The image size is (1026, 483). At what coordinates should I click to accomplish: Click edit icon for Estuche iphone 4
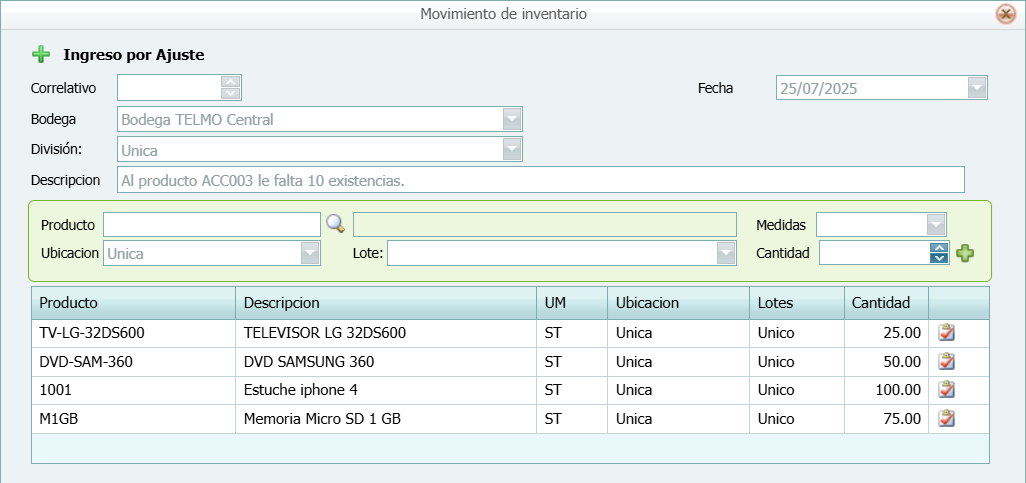[x=946, y=390]
